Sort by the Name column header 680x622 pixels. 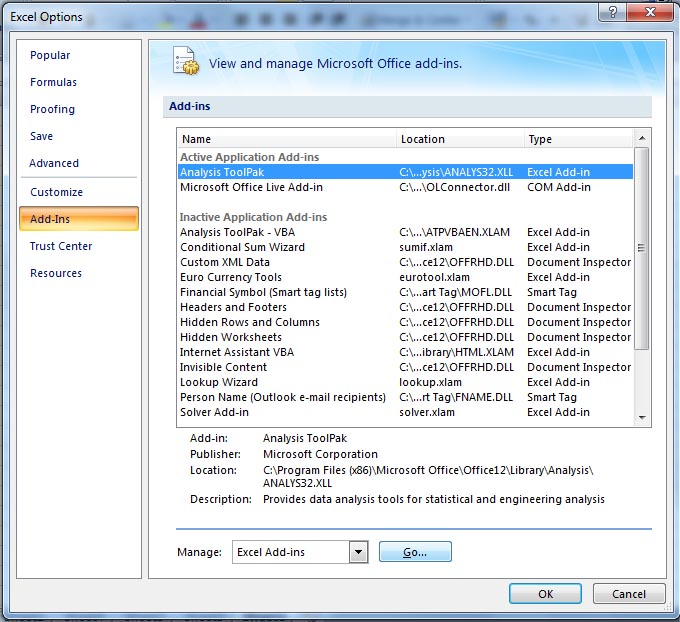[287, 139]
